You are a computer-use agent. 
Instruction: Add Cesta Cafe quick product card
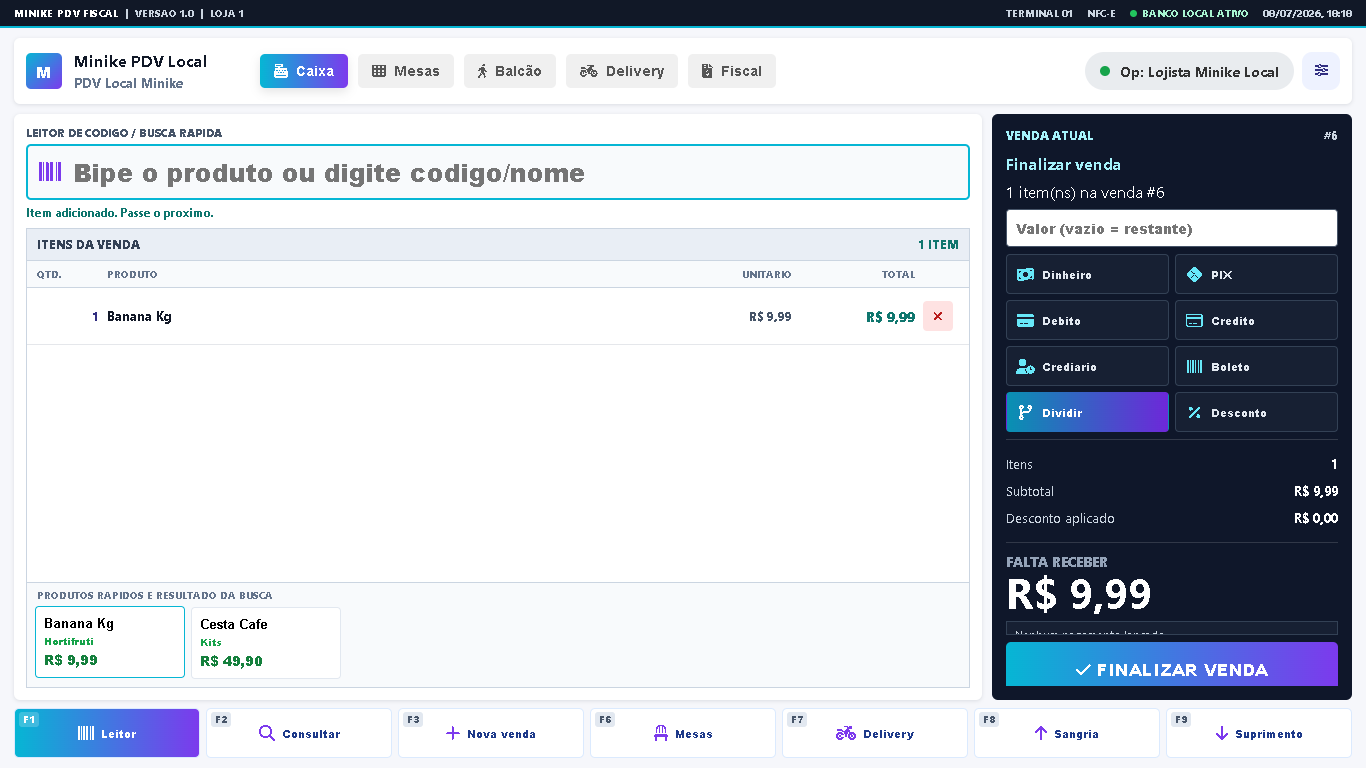click(266, 642)
